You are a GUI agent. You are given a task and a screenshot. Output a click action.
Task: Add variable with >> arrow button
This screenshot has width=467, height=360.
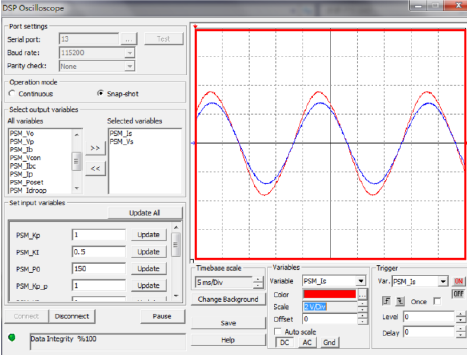(95, 148)
